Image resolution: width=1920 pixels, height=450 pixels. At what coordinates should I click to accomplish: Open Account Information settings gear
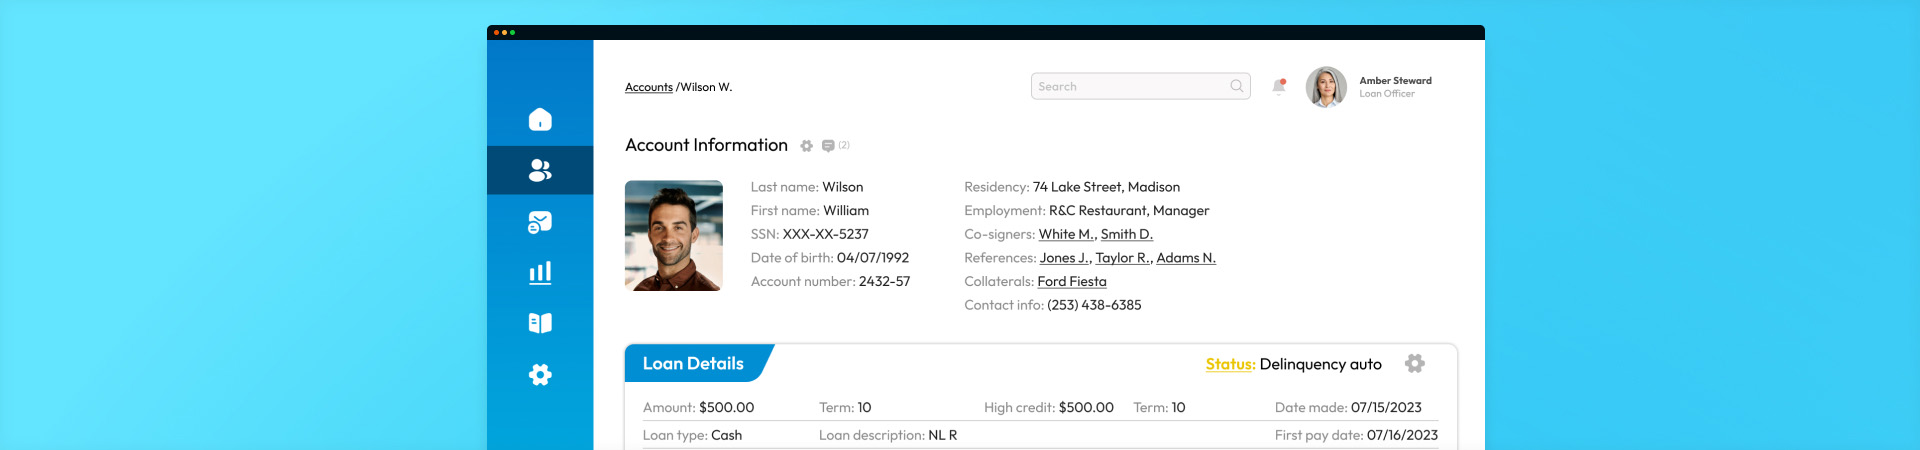tap(807, 146)
